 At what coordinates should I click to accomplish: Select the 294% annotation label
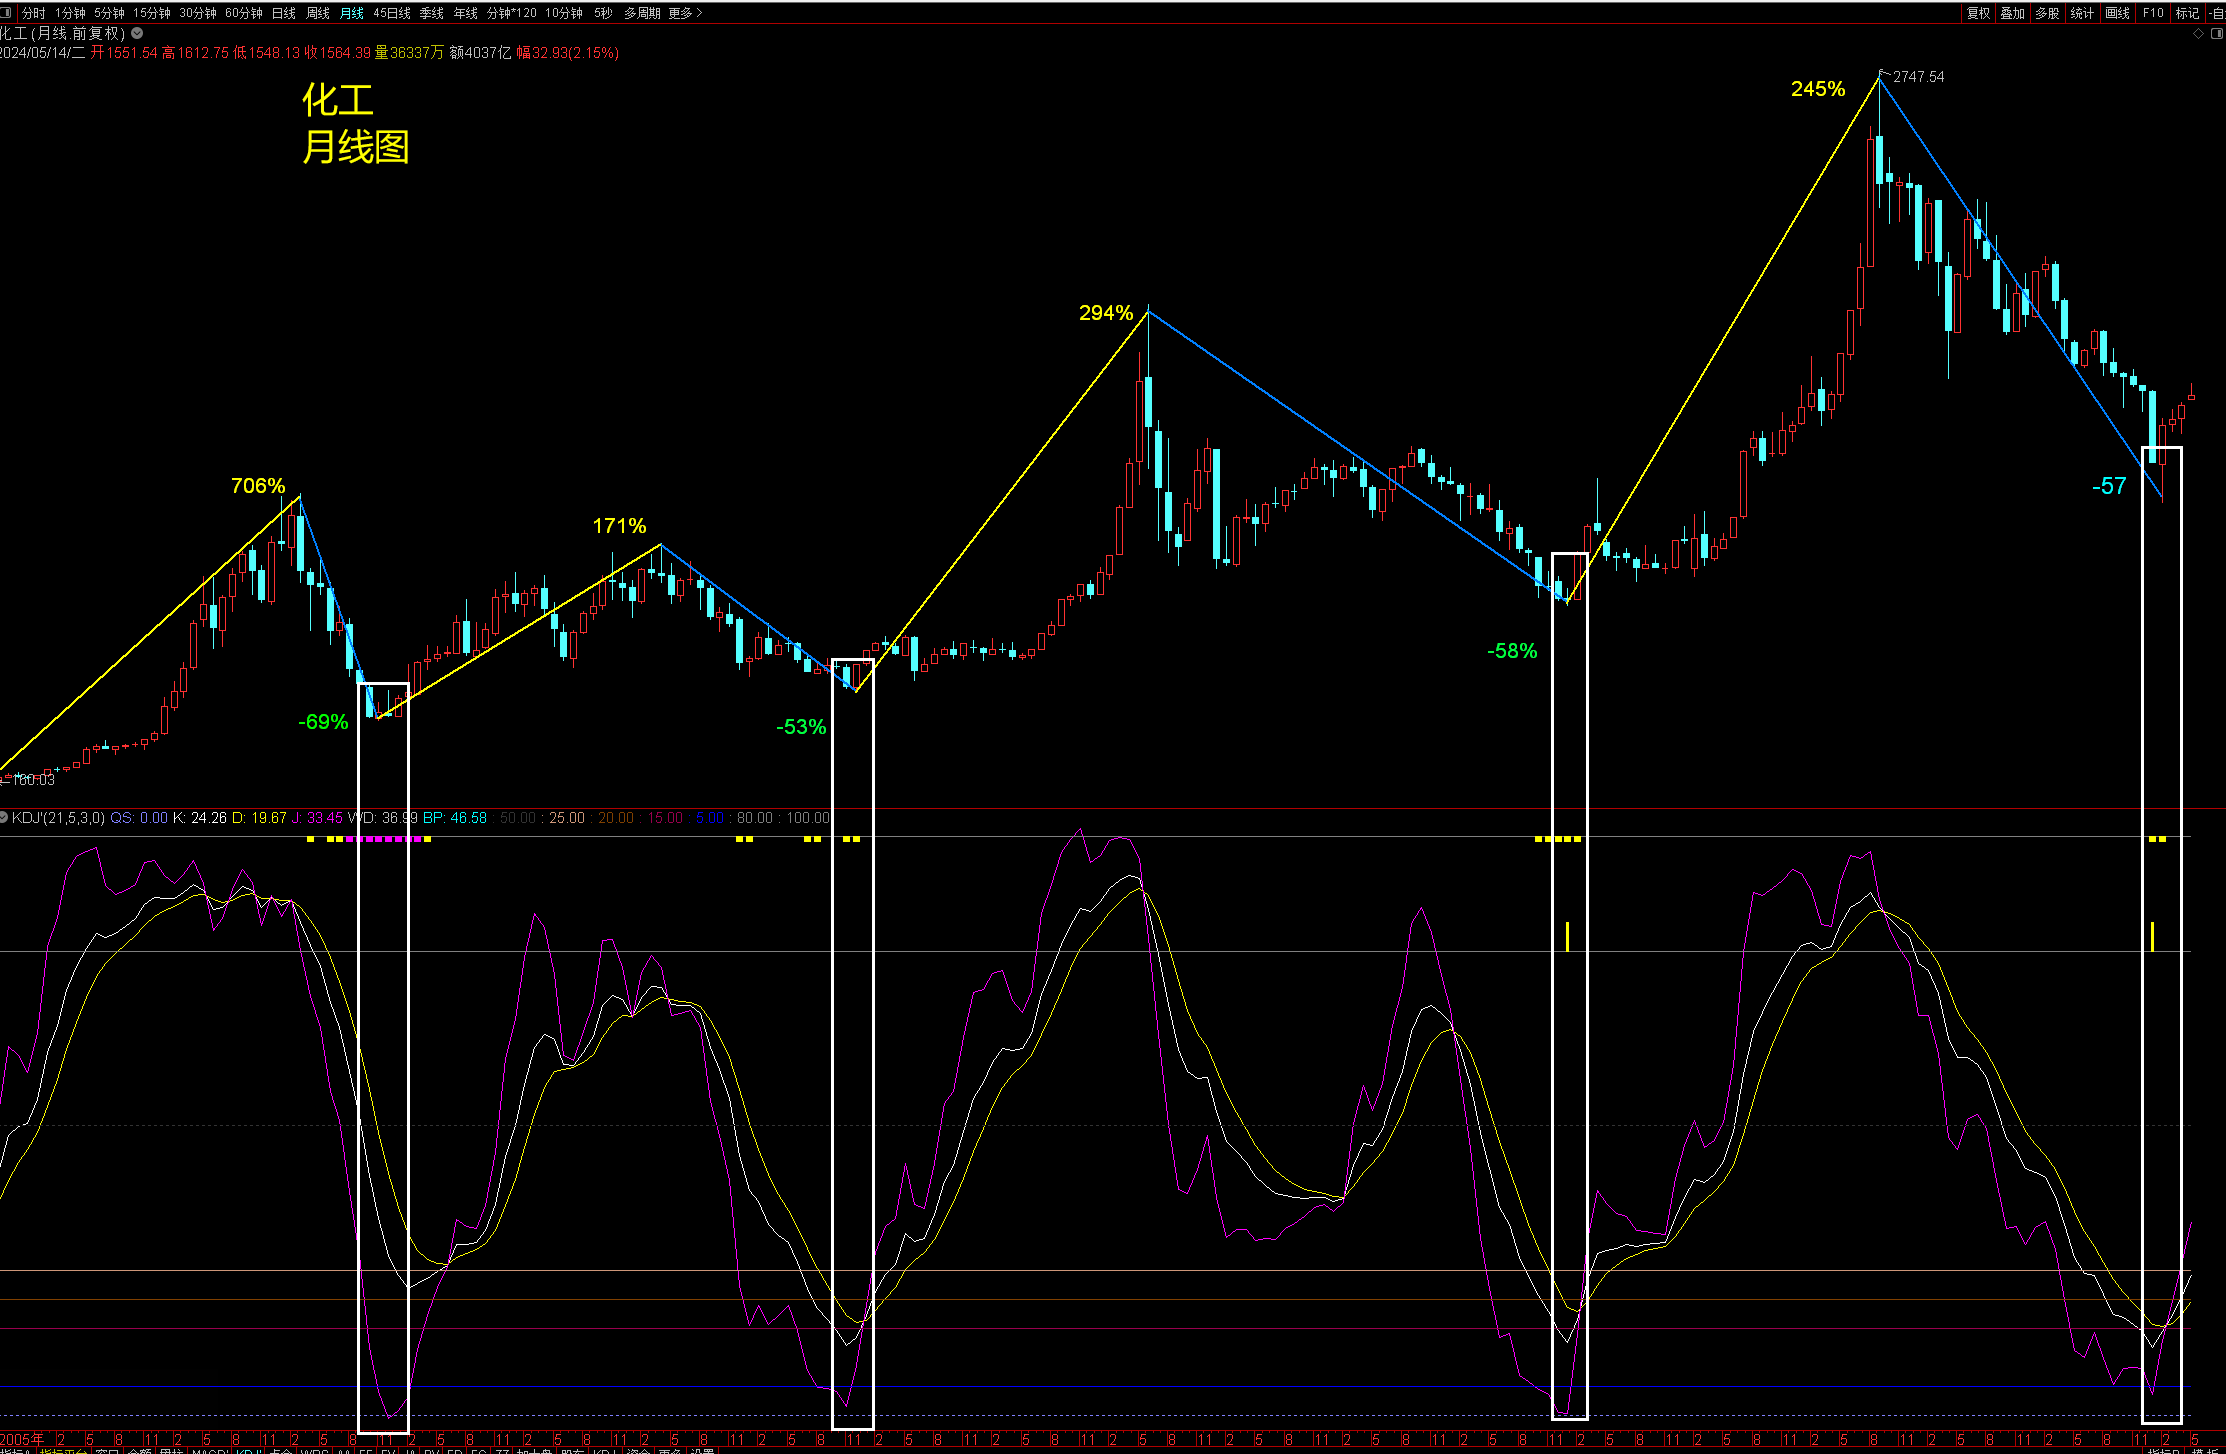[x=1106, y=313]
